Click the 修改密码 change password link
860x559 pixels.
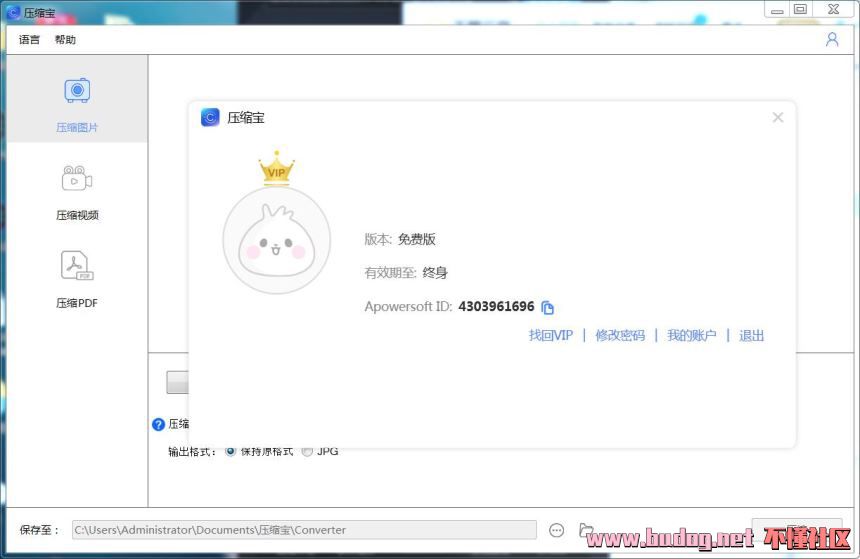tap(620, 335)
